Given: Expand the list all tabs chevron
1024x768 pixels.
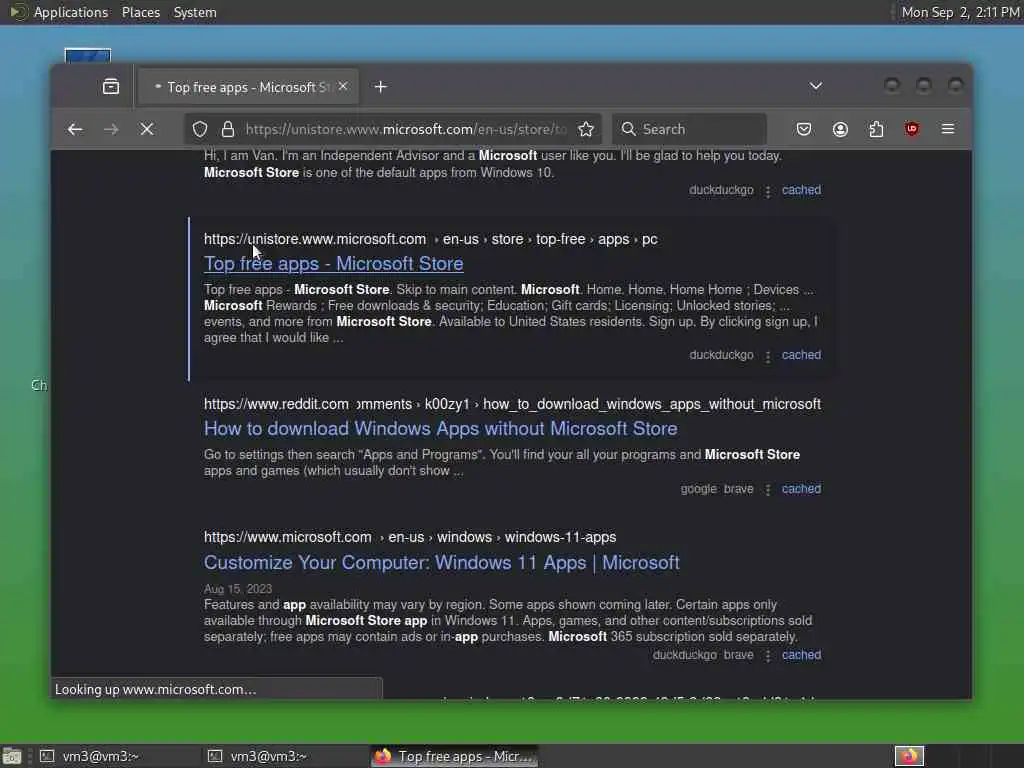Looking at the screenshot, I should click(816, 86).
